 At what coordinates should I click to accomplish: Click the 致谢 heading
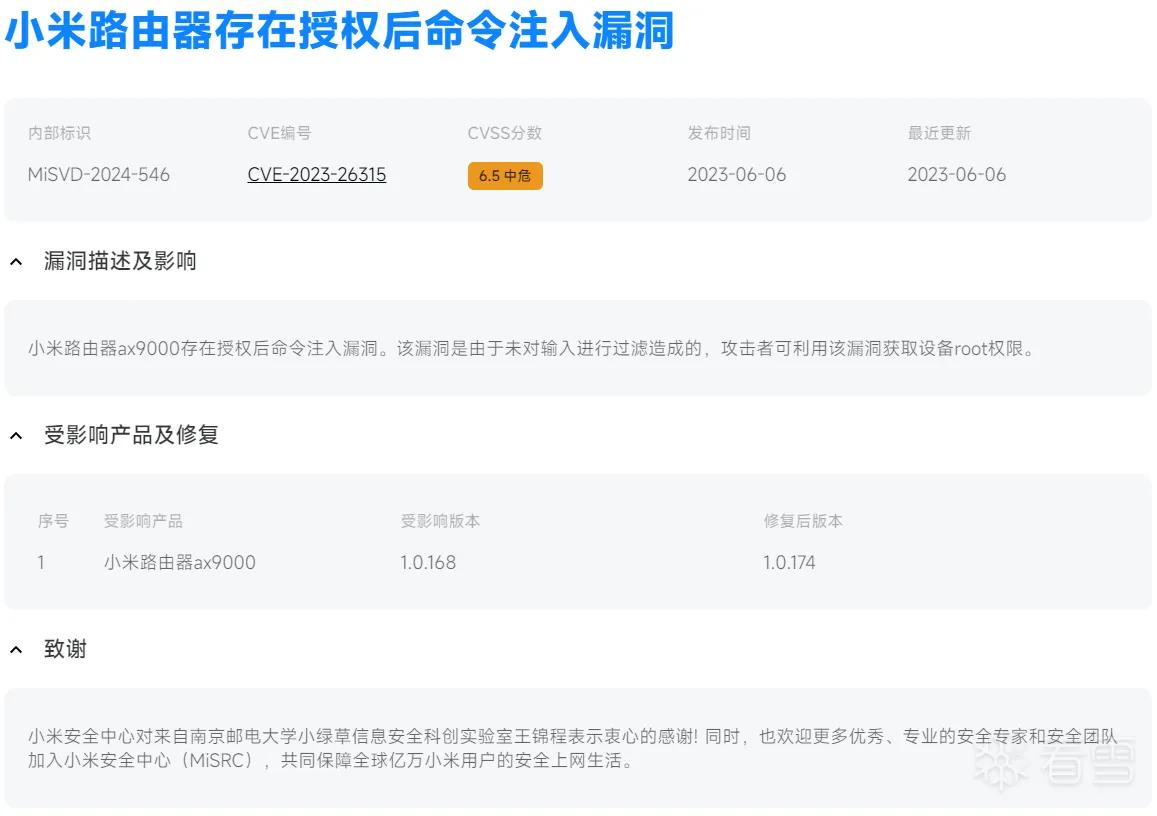[x=66, y=649]
